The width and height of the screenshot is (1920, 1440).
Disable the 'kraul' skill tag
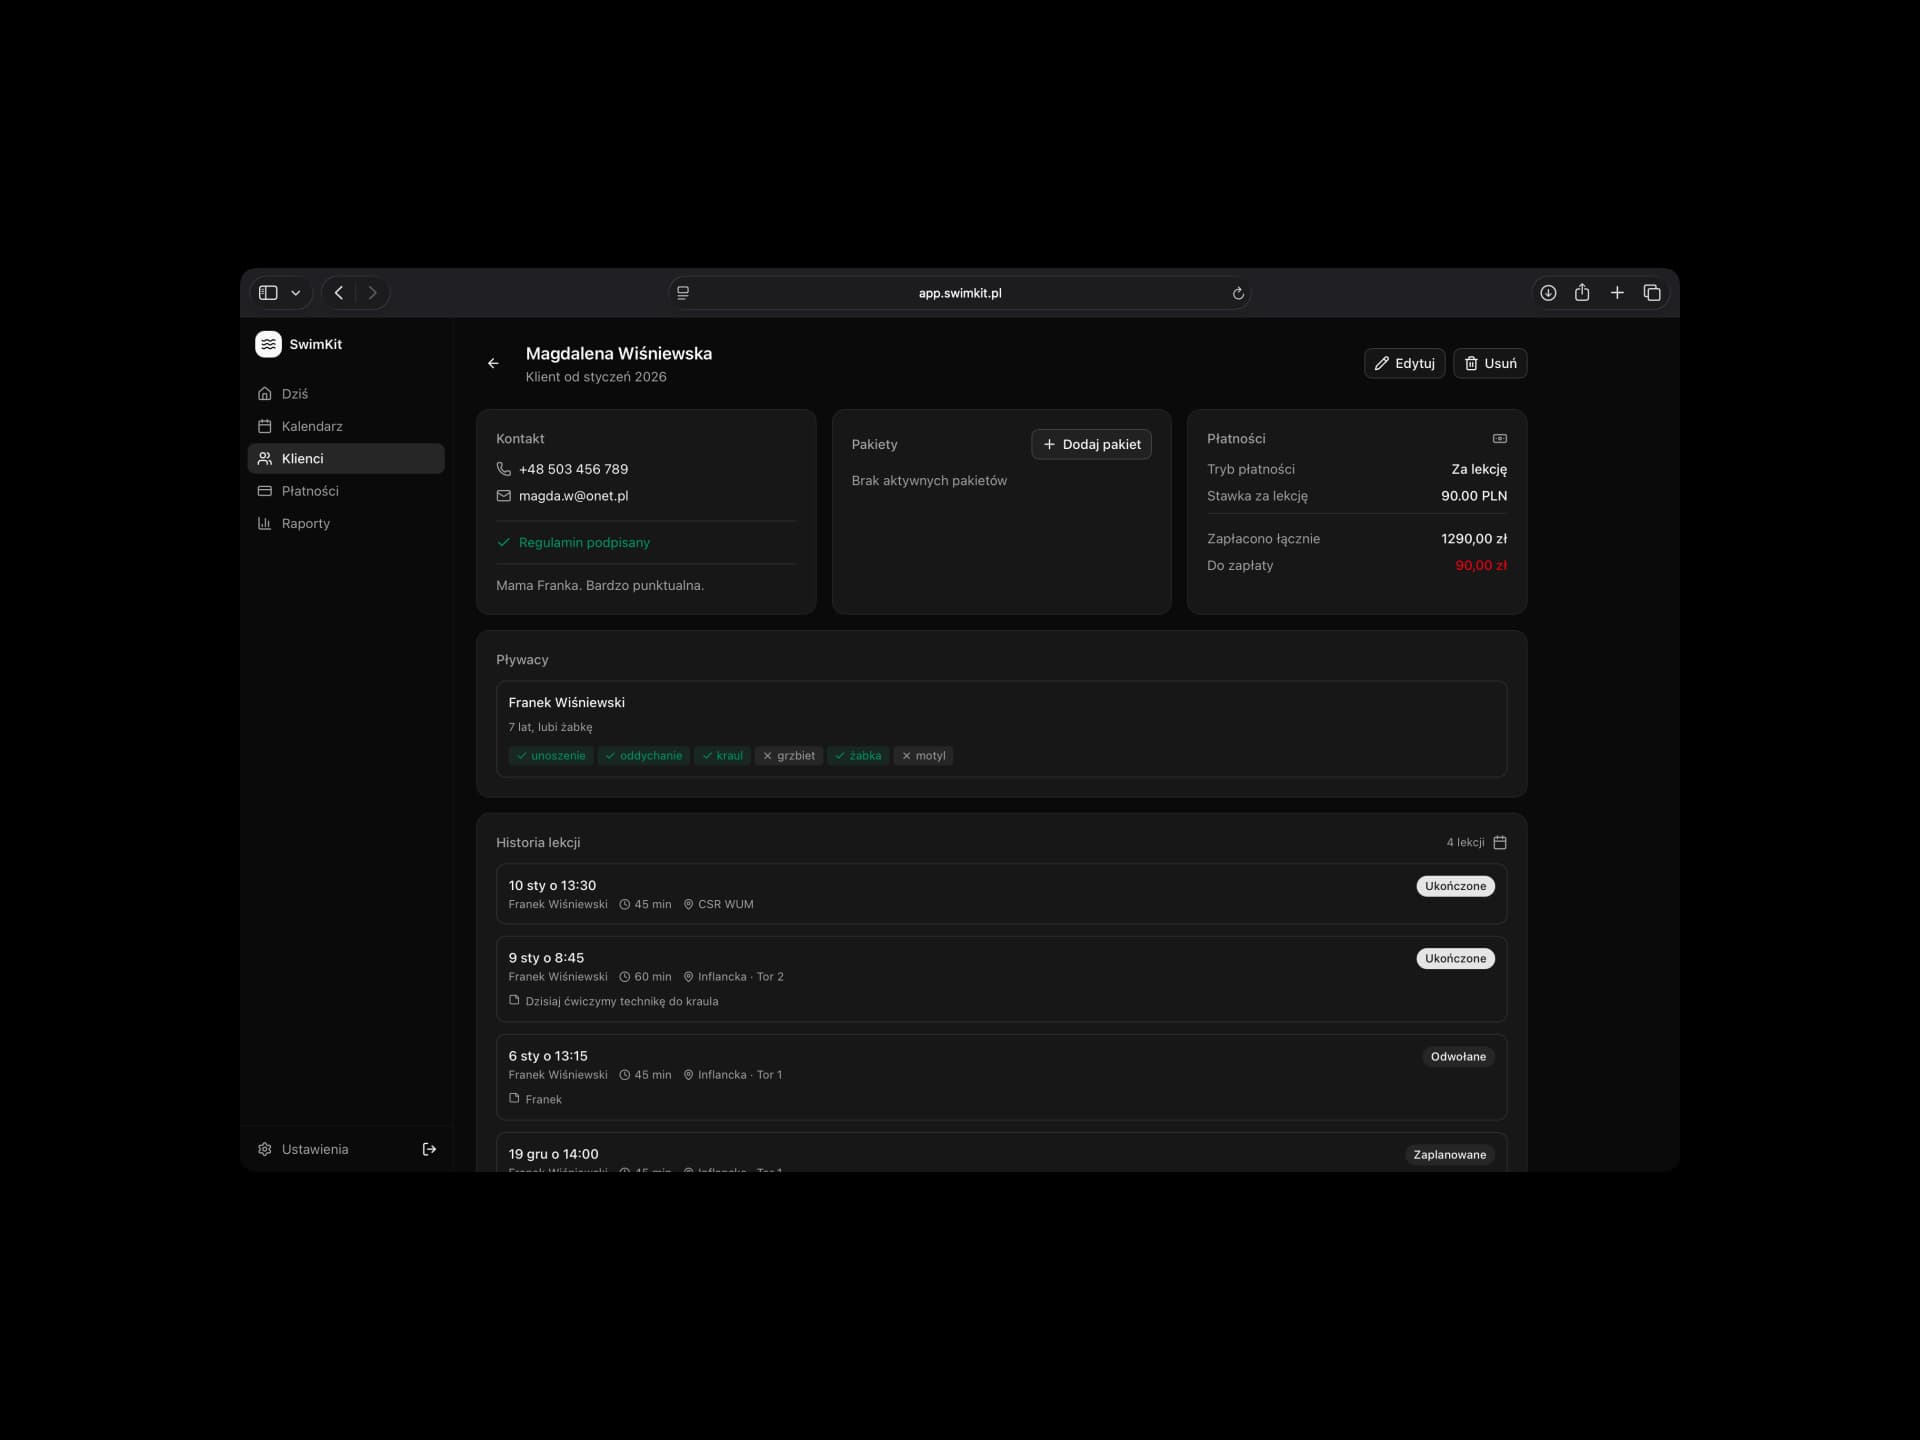722,755
